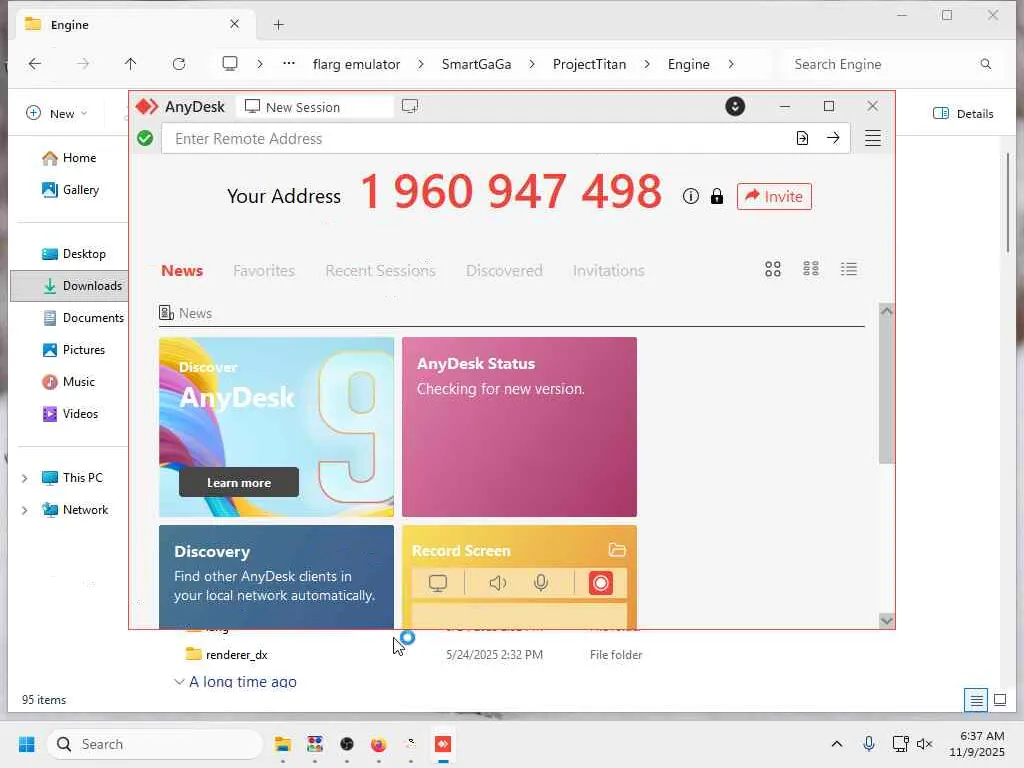Show hidden system tray icons
This screenshot has height=768, width=1024.
pos(837,744)
